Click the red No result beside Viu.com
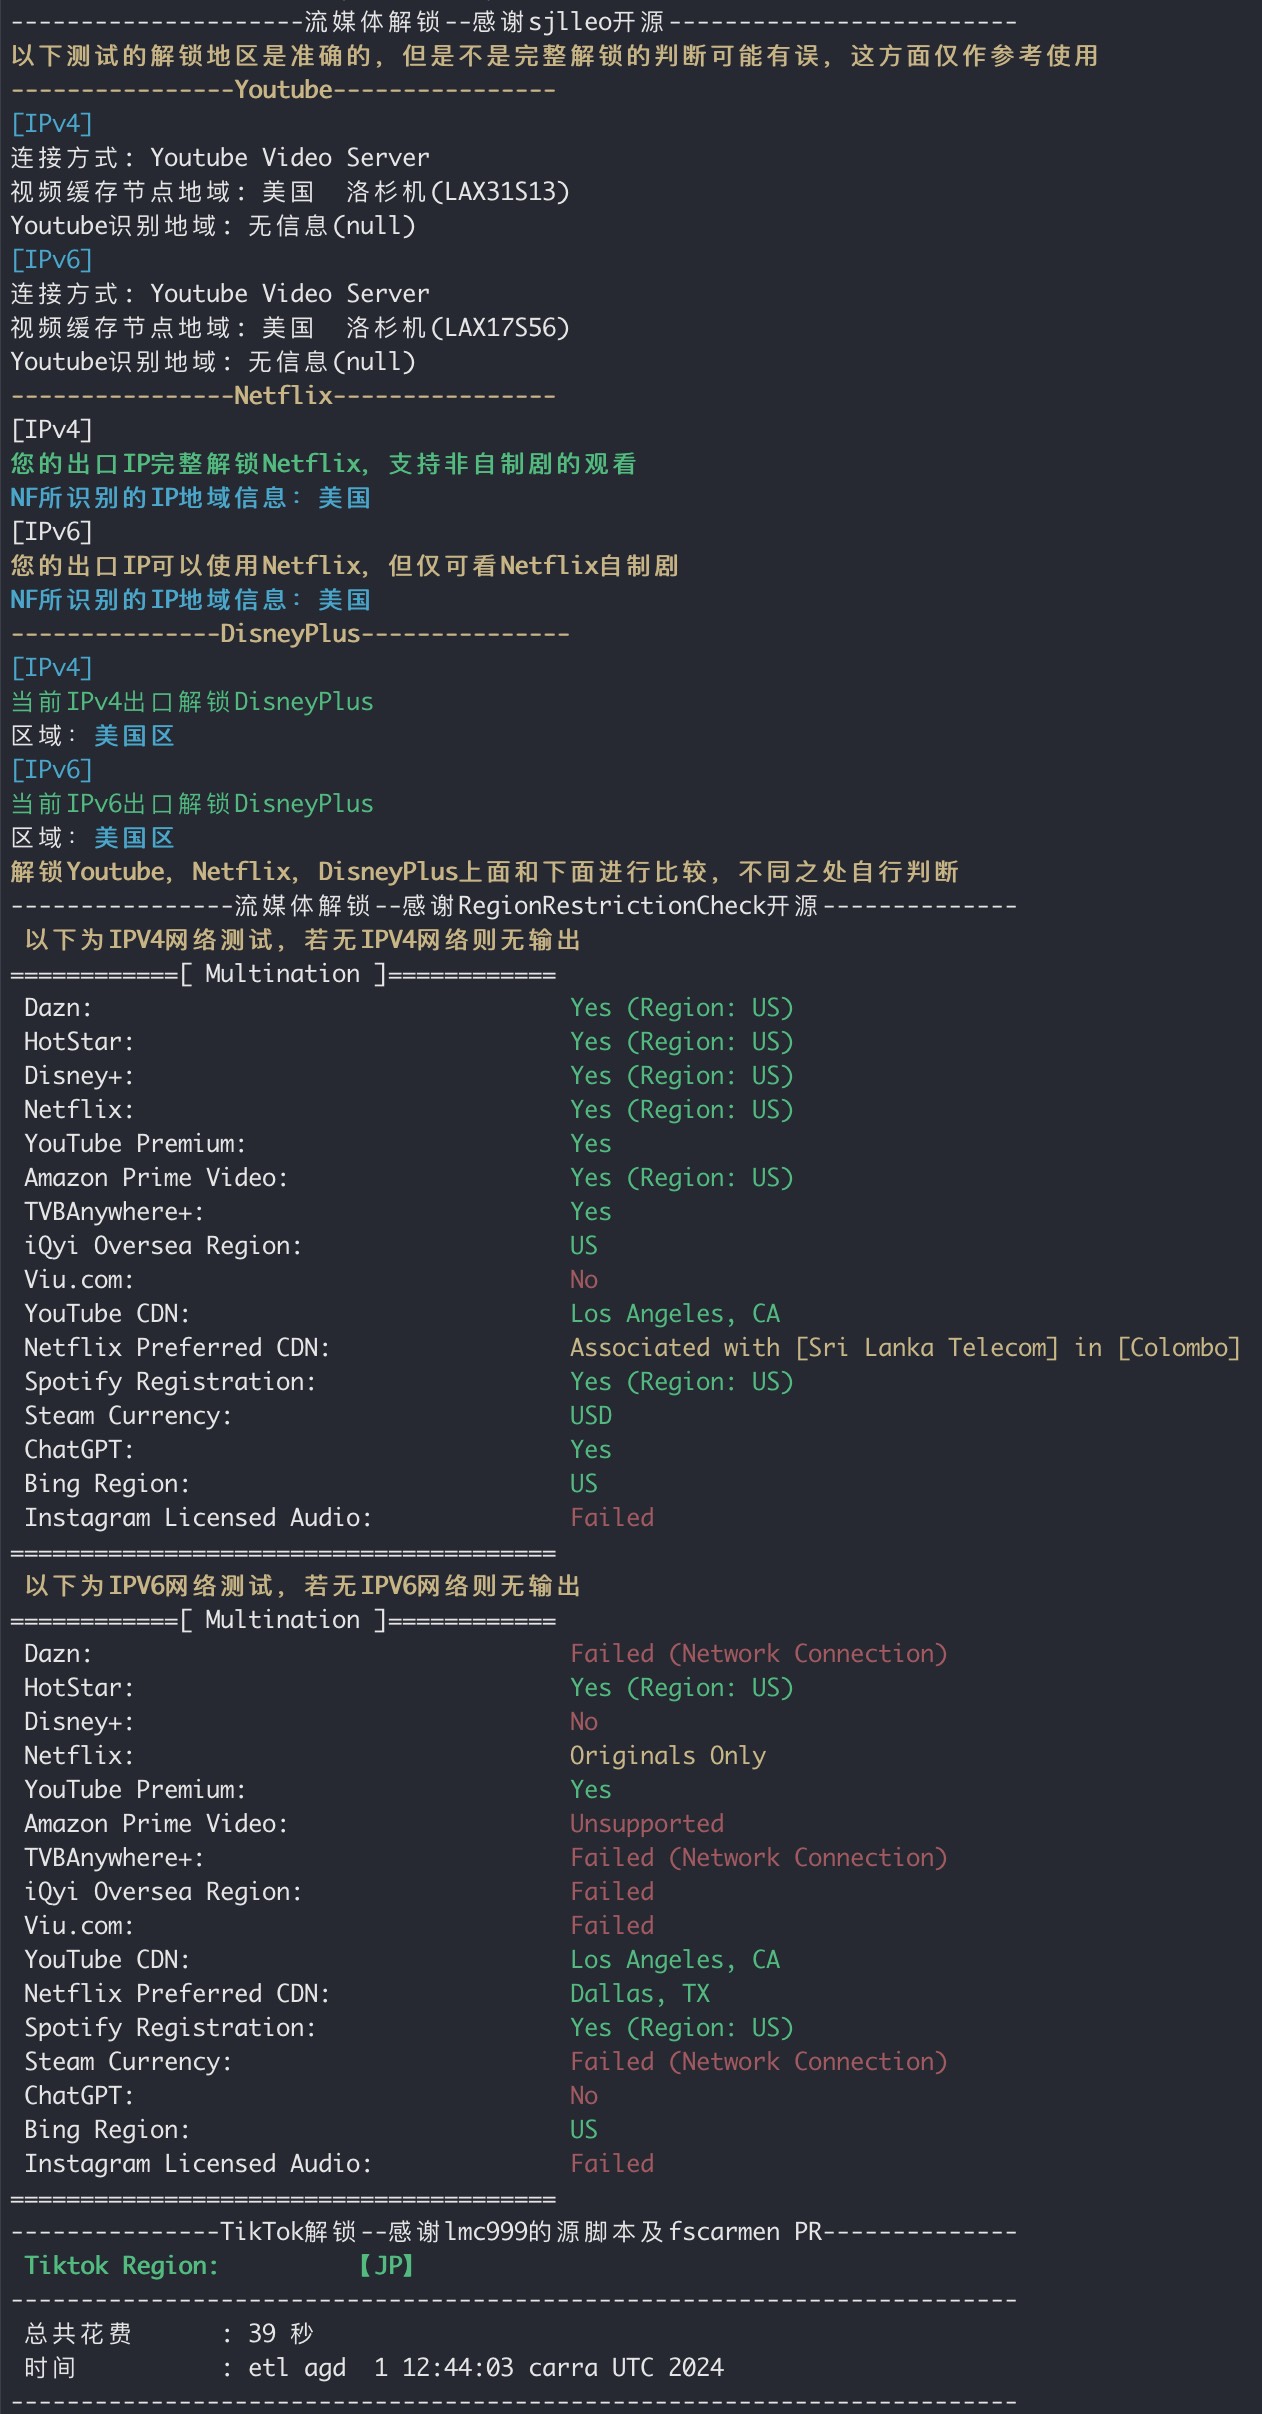Viewport: 1262px width, 2414px height. click(x=583, y=1280)
